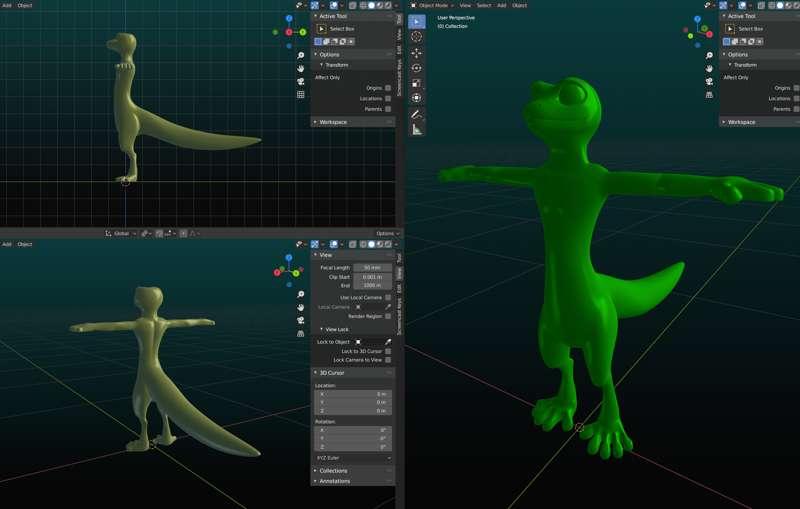Select the Select Box tool in right viewport toolbar

click(416, 21)
